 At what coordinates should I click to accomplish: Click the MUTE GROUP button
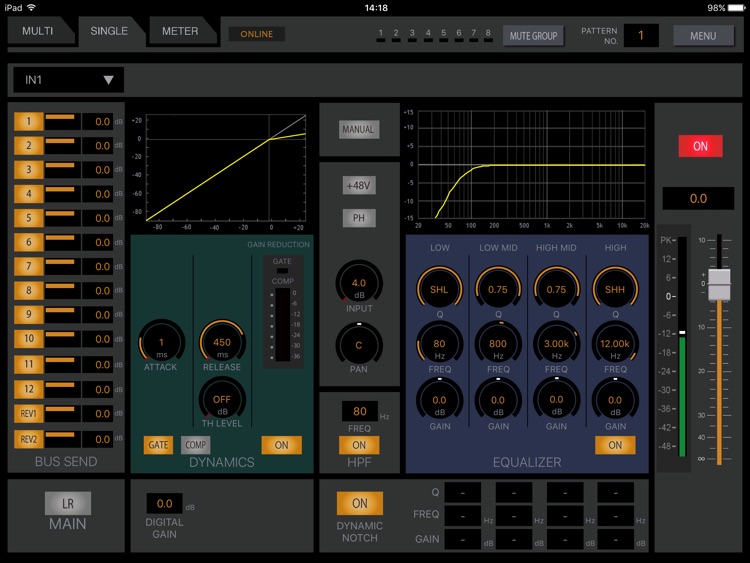(x=533, y=36)
